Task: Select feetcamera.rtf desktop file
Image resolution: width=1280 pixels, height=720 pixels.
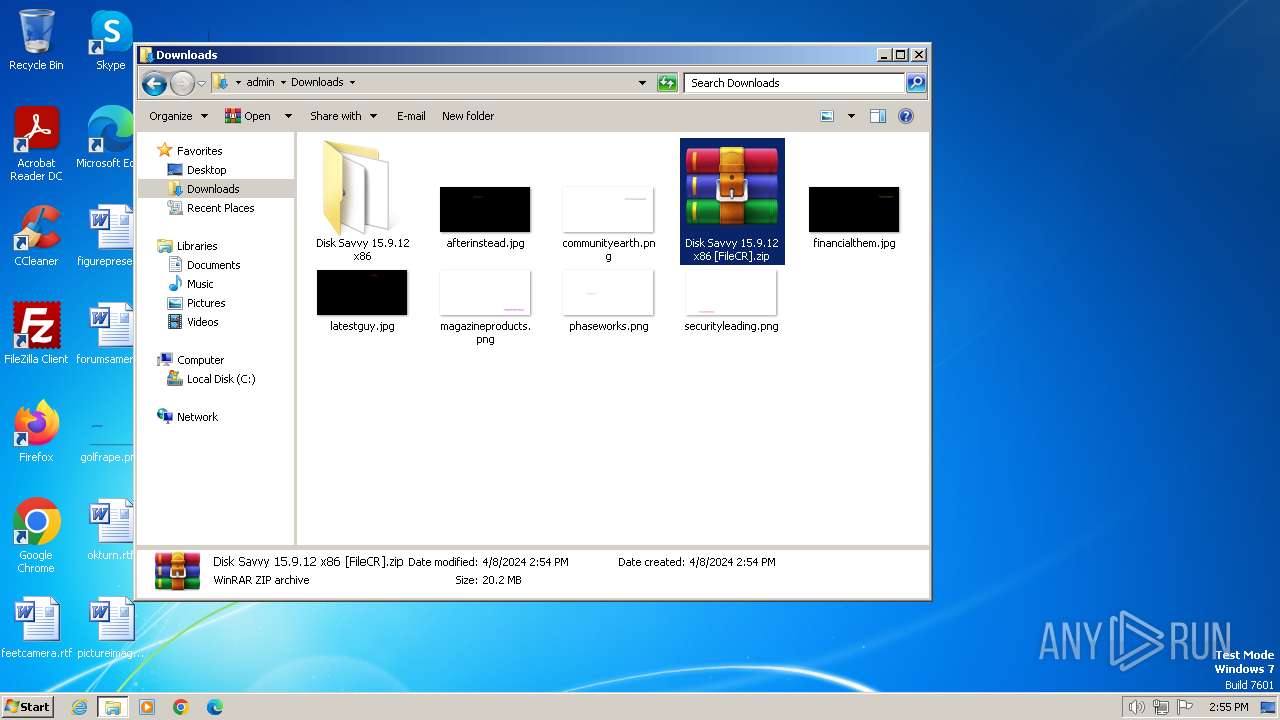Action: (x=36, y=628)
